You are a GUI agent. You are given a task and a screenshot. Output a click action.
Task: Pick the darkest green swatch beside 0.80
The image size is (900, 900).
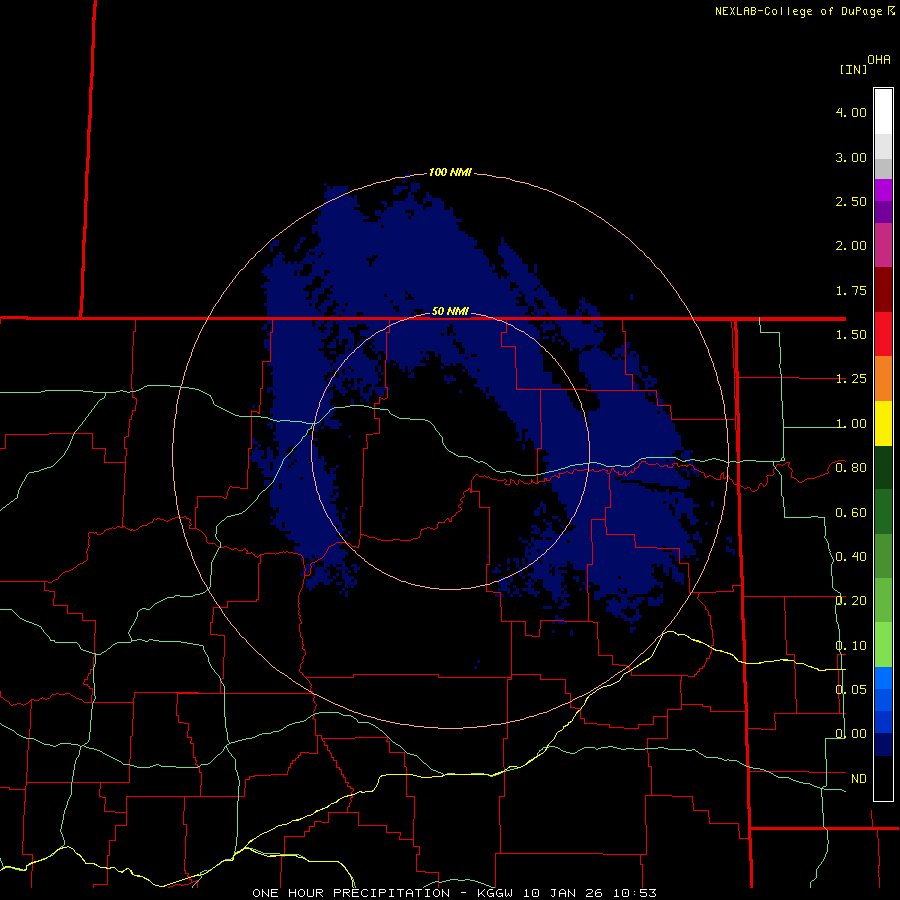click(x=883, y=468)
